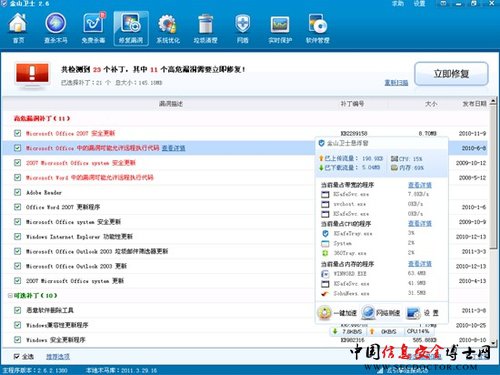
Task: Click the SohuNews.exe process icon
Action: [x=325, y=294]
